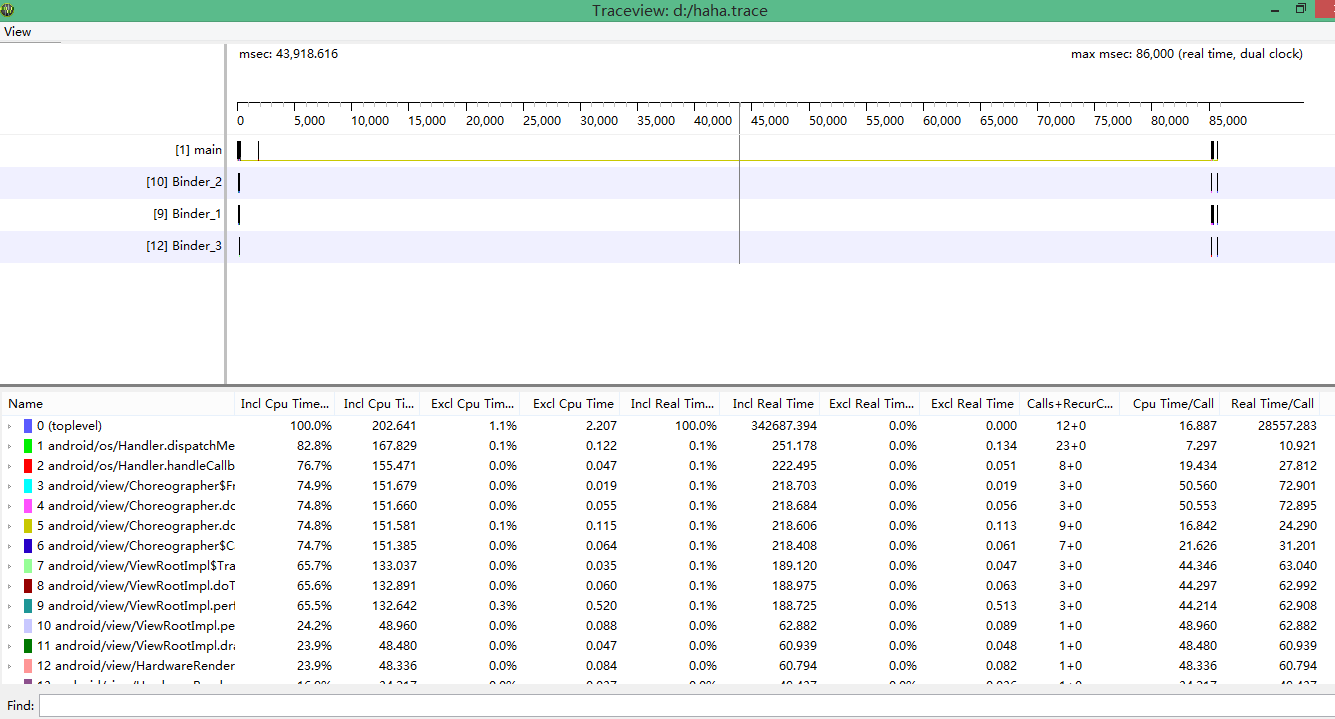Sort by Cpu Time/Call column header
1335x719 pixels.
[x=1172, y=404]
